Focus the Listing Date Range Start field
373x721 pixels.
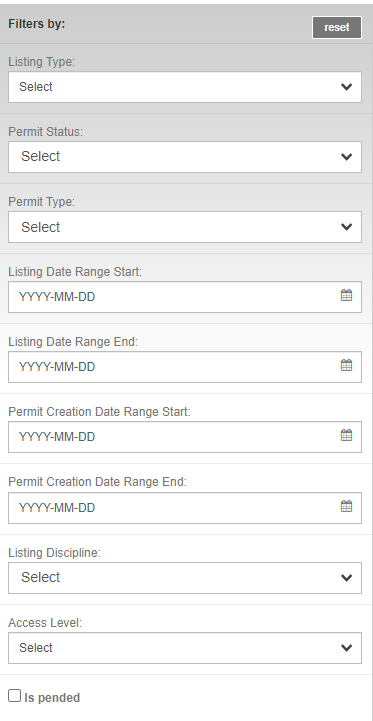click(x=185, y=297)
